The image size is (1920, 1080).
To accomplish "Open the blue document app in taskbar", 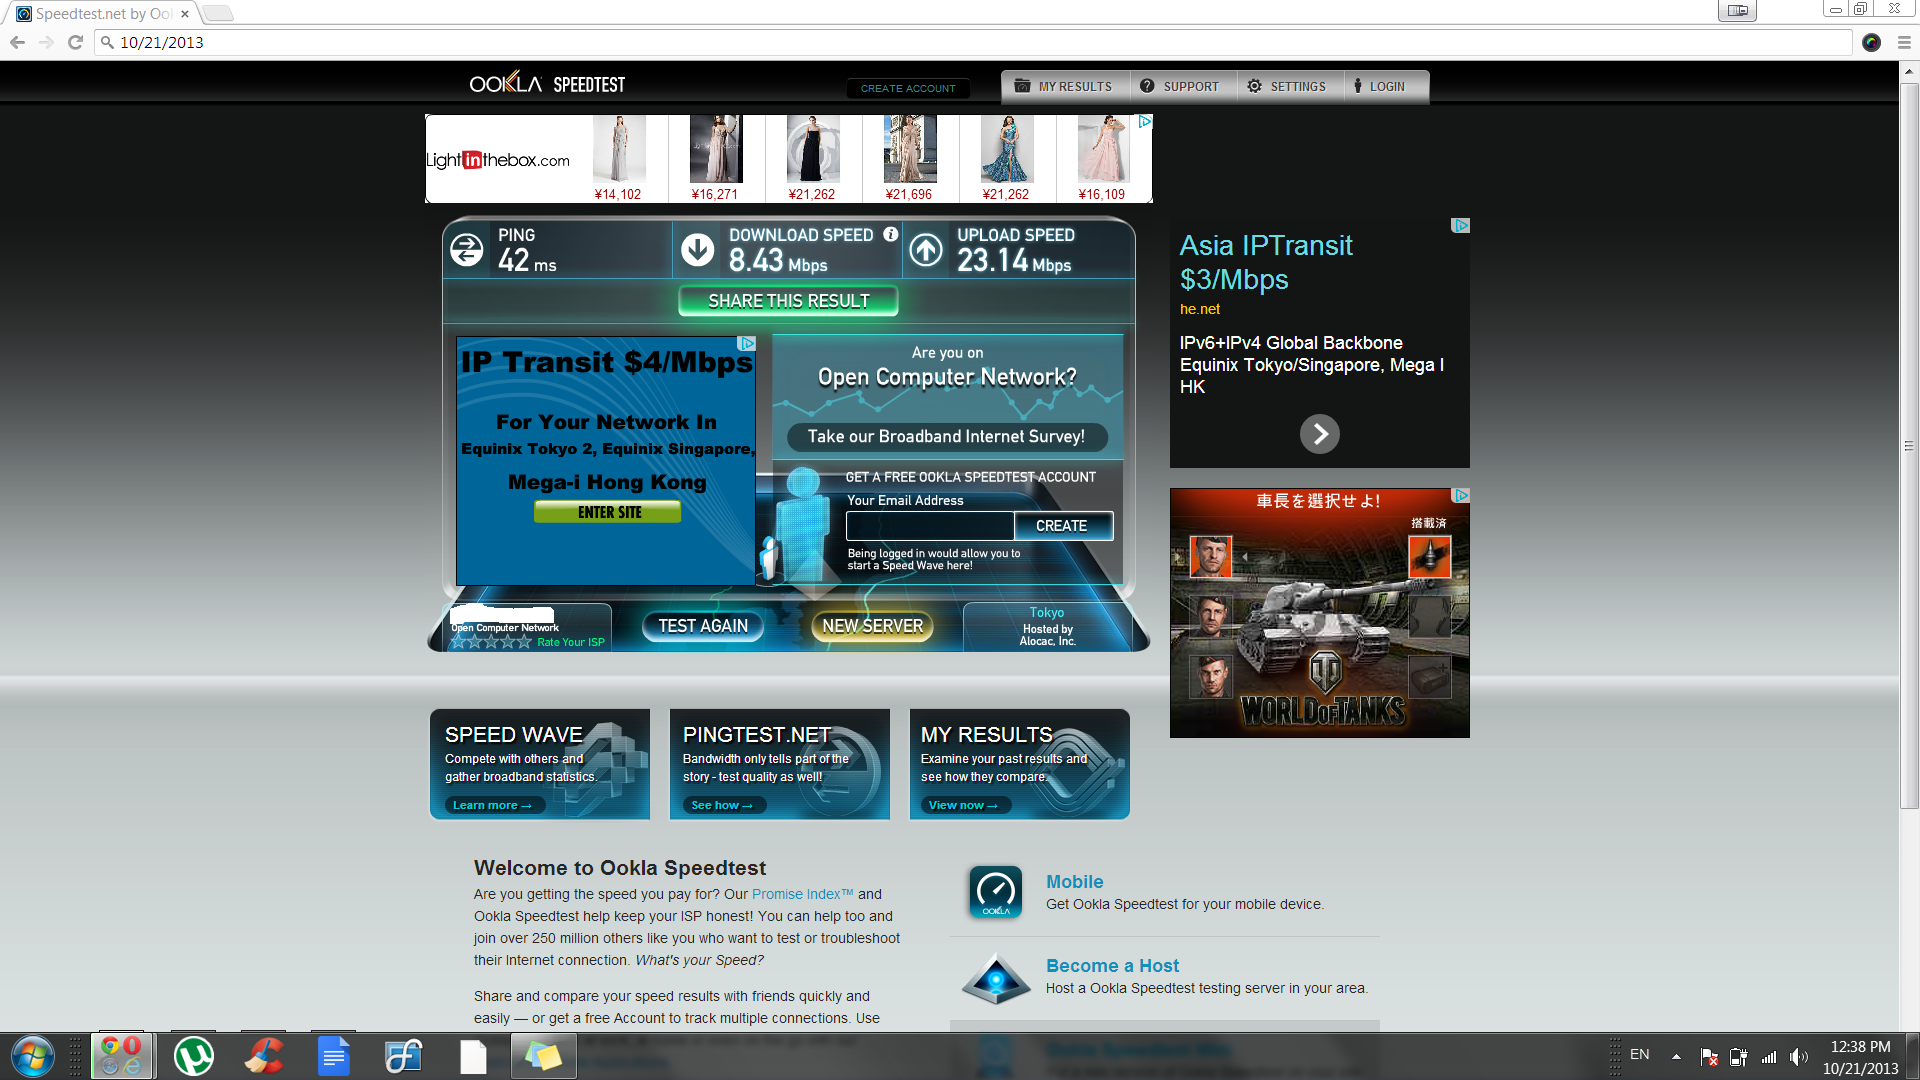I will click(x=333, y=1056).
